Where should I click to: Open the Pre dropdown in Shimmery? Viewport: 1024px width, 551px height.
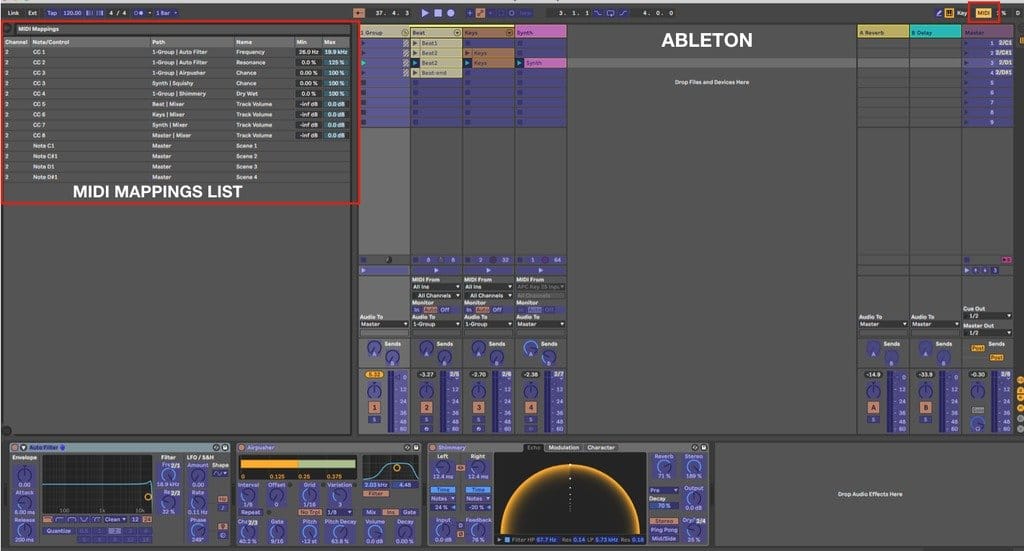[x=663, y=490]
